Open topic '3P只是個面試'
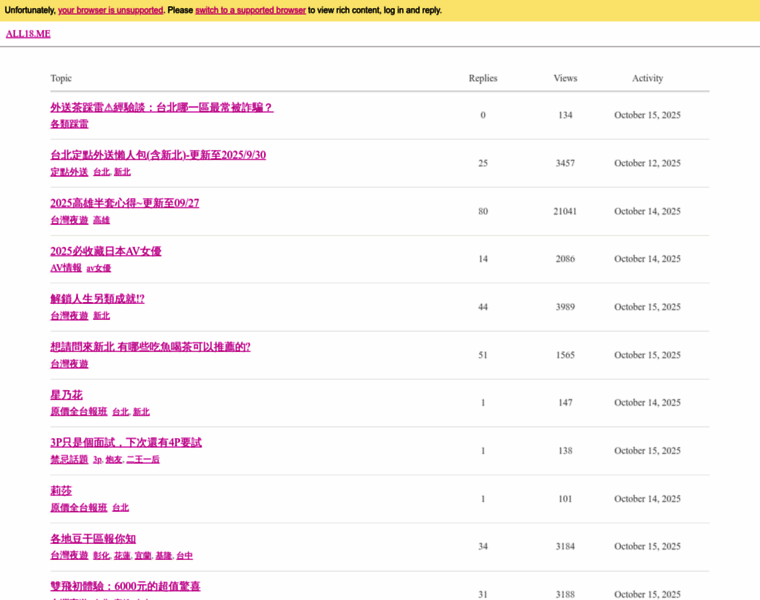The height and width of the screenshot is (600, 760). [125, 442]
